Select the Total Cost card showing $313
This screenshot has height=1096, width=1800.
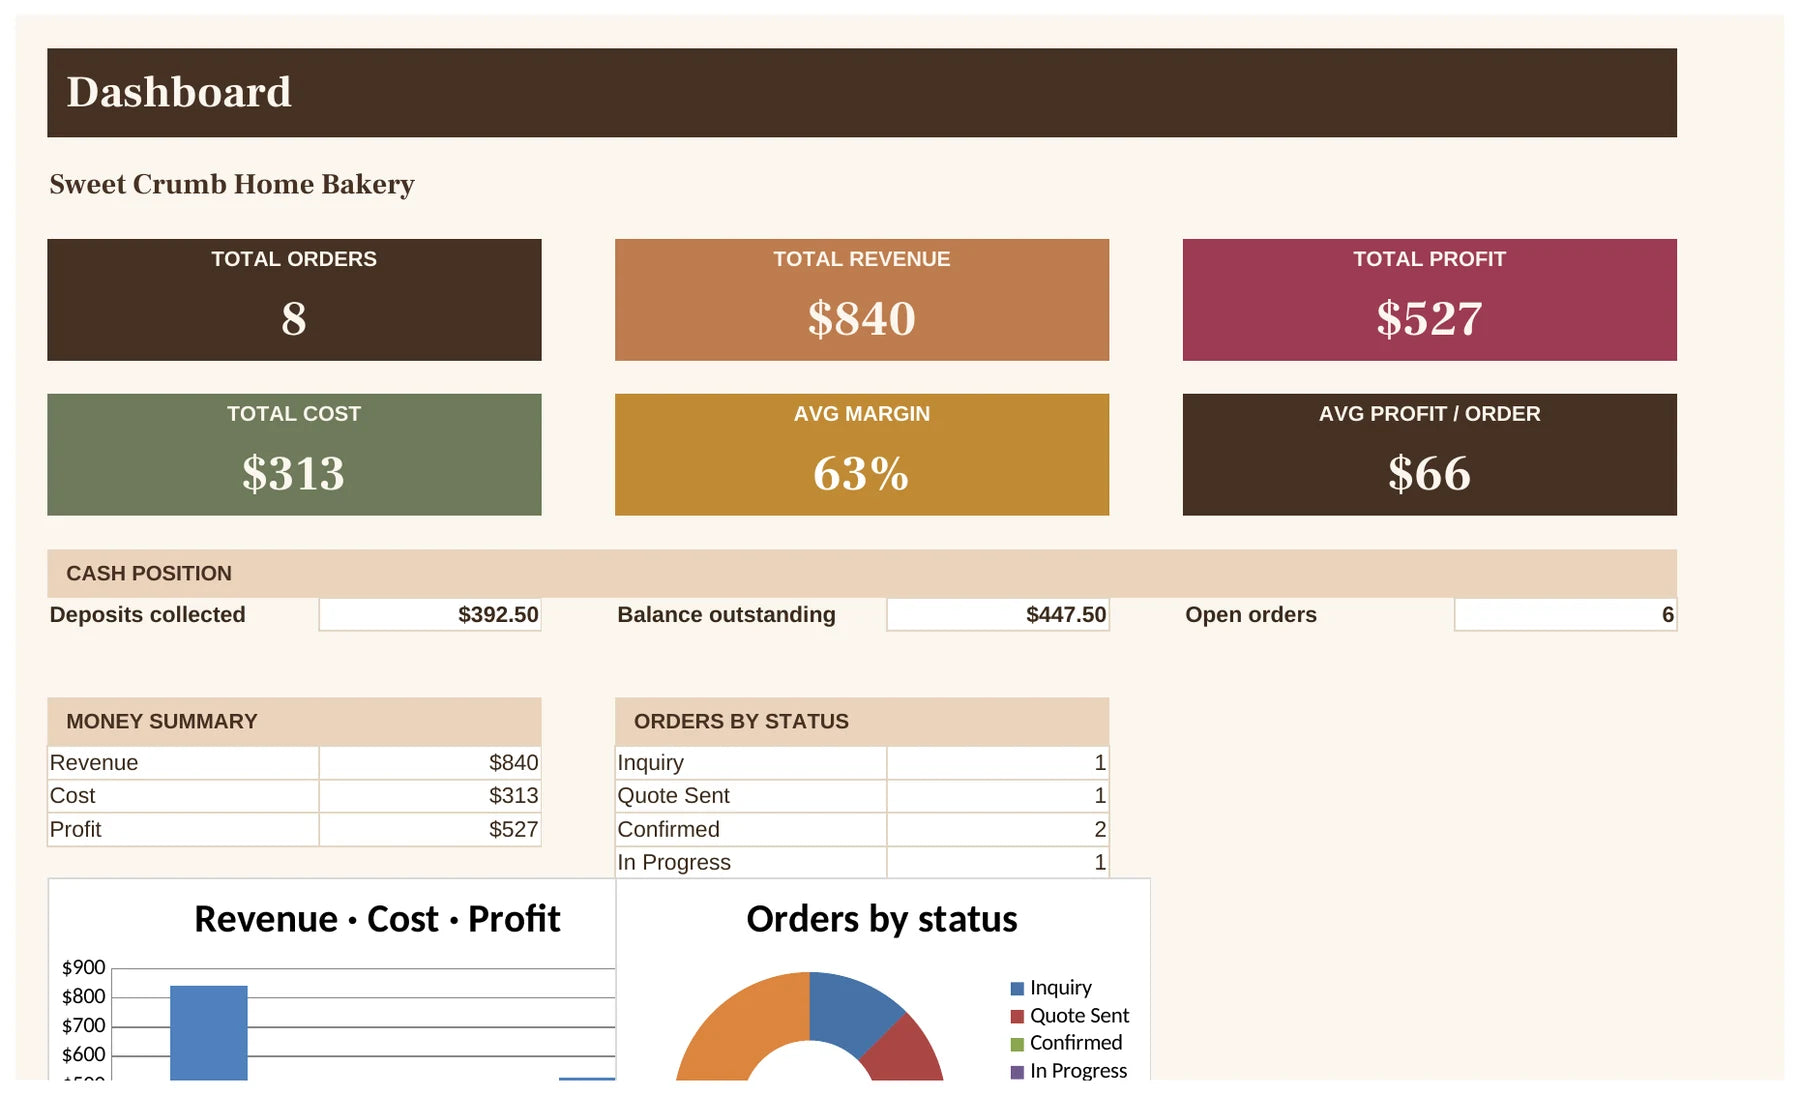294,454
